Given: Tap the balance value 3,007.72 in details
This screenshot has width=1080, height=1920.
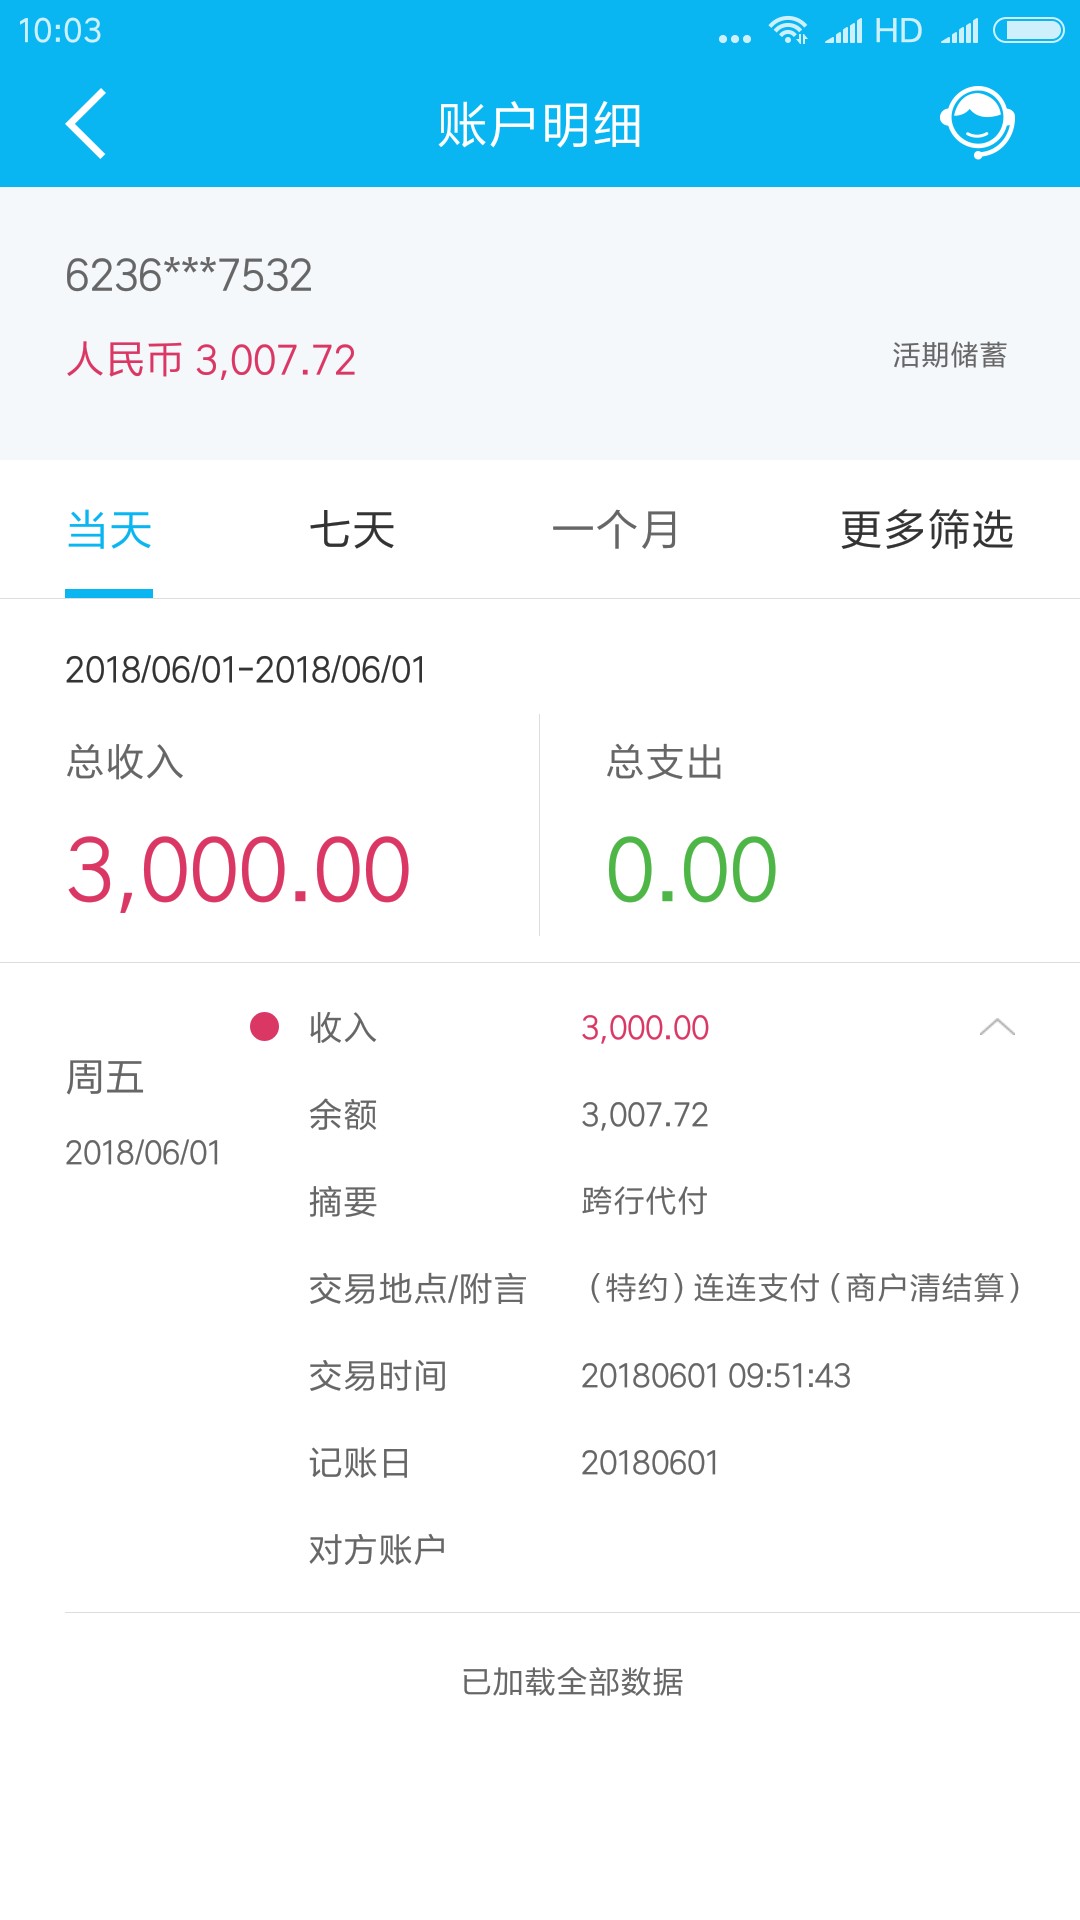Looking at the screenshot, I should [x=645, y=1115].
